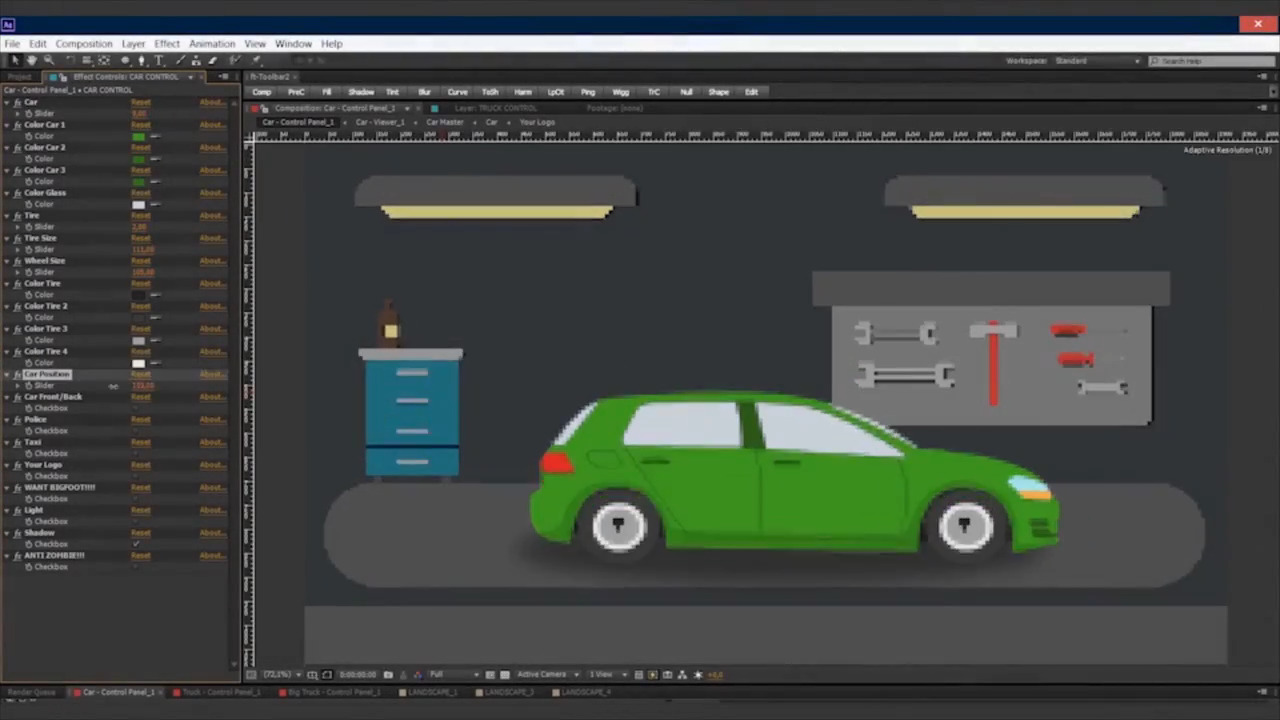Viewport: 1280px width, 720px height.
Task: Click Reset for Car Position
Action: [140, 374]
